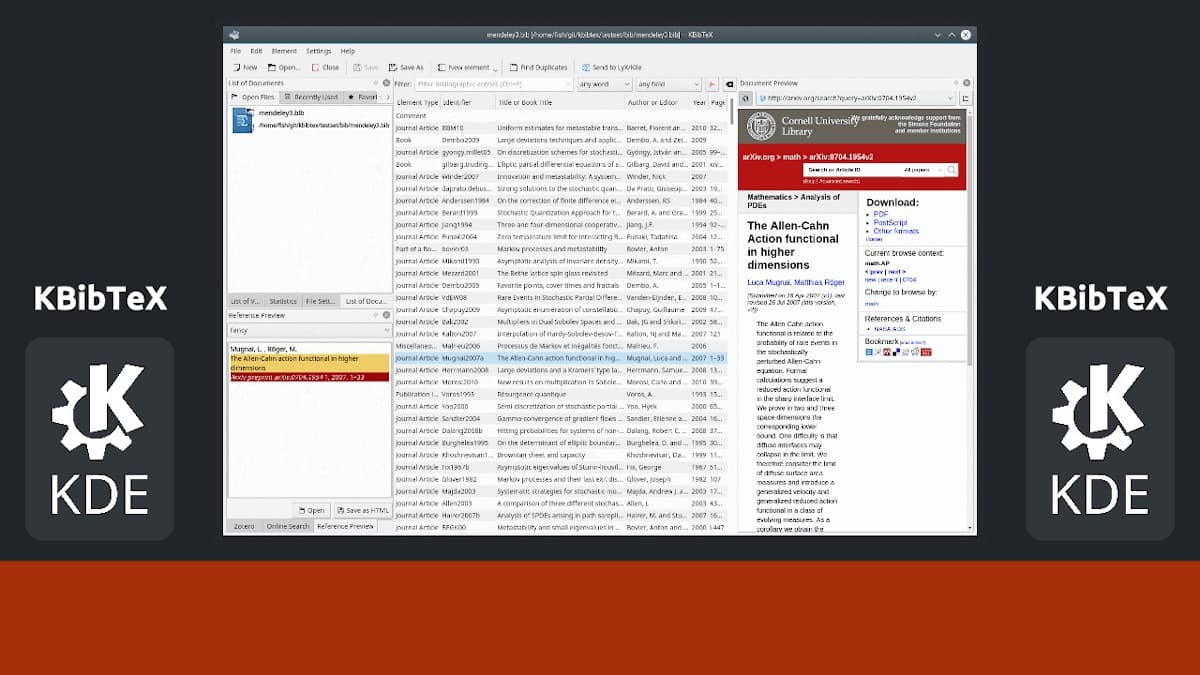The image size is (1200, 675).
Task: Open the Element menu
Action: pyautogui.click(x=284, y=51)
